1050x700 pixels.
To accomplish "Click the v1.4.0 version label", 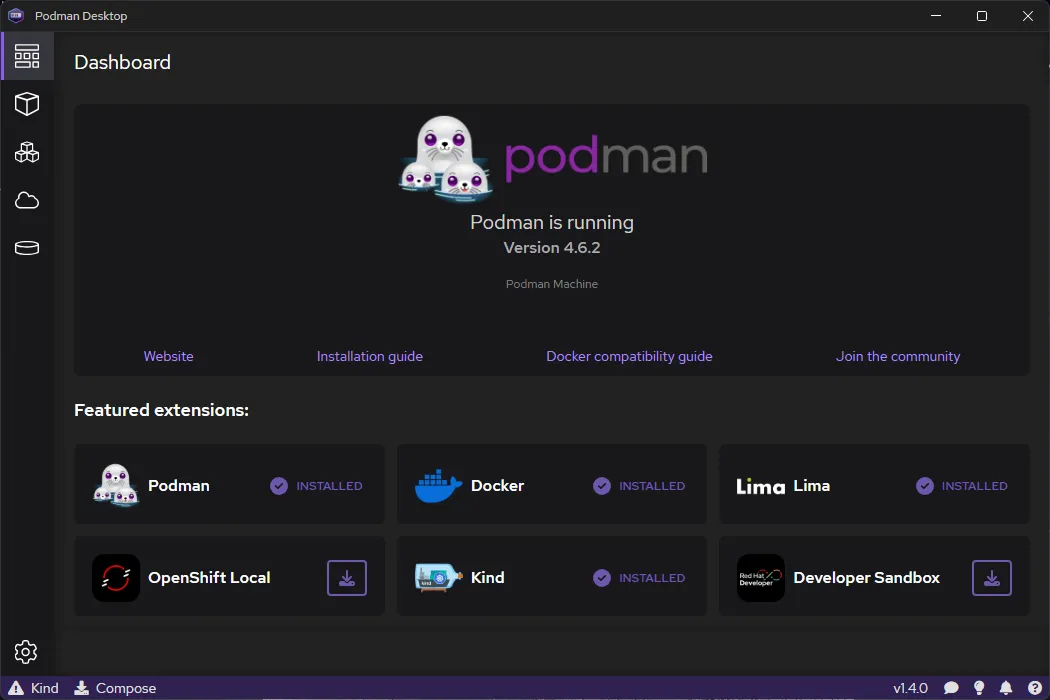I will click(x=910, y=688).
